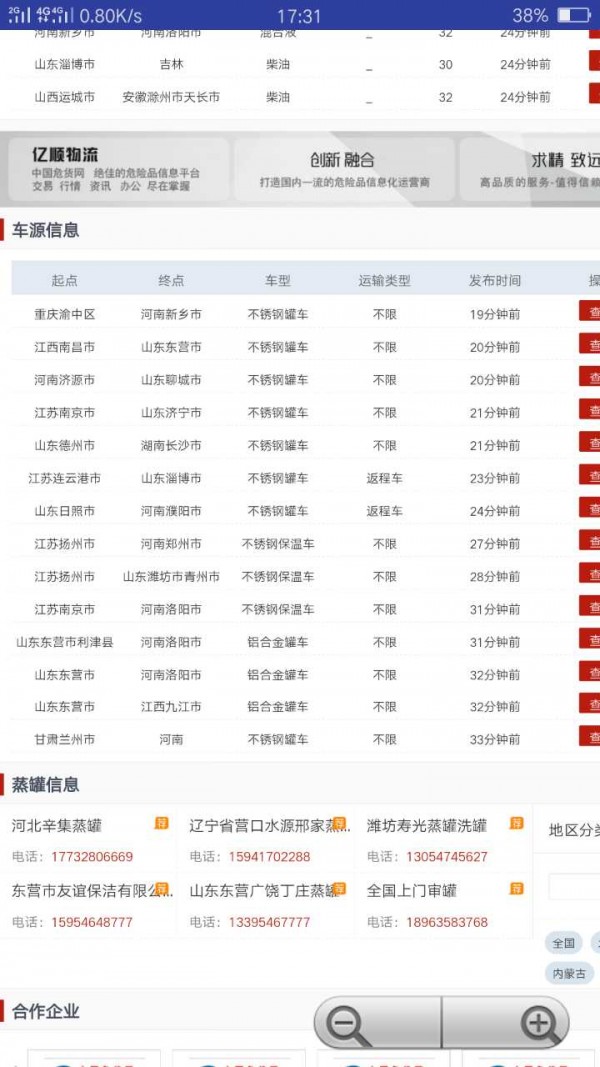Viewport: 600px width, 1067px height.
Task: Click the 终点 column header
Action: pyautogui.click(x=171, y=280)
